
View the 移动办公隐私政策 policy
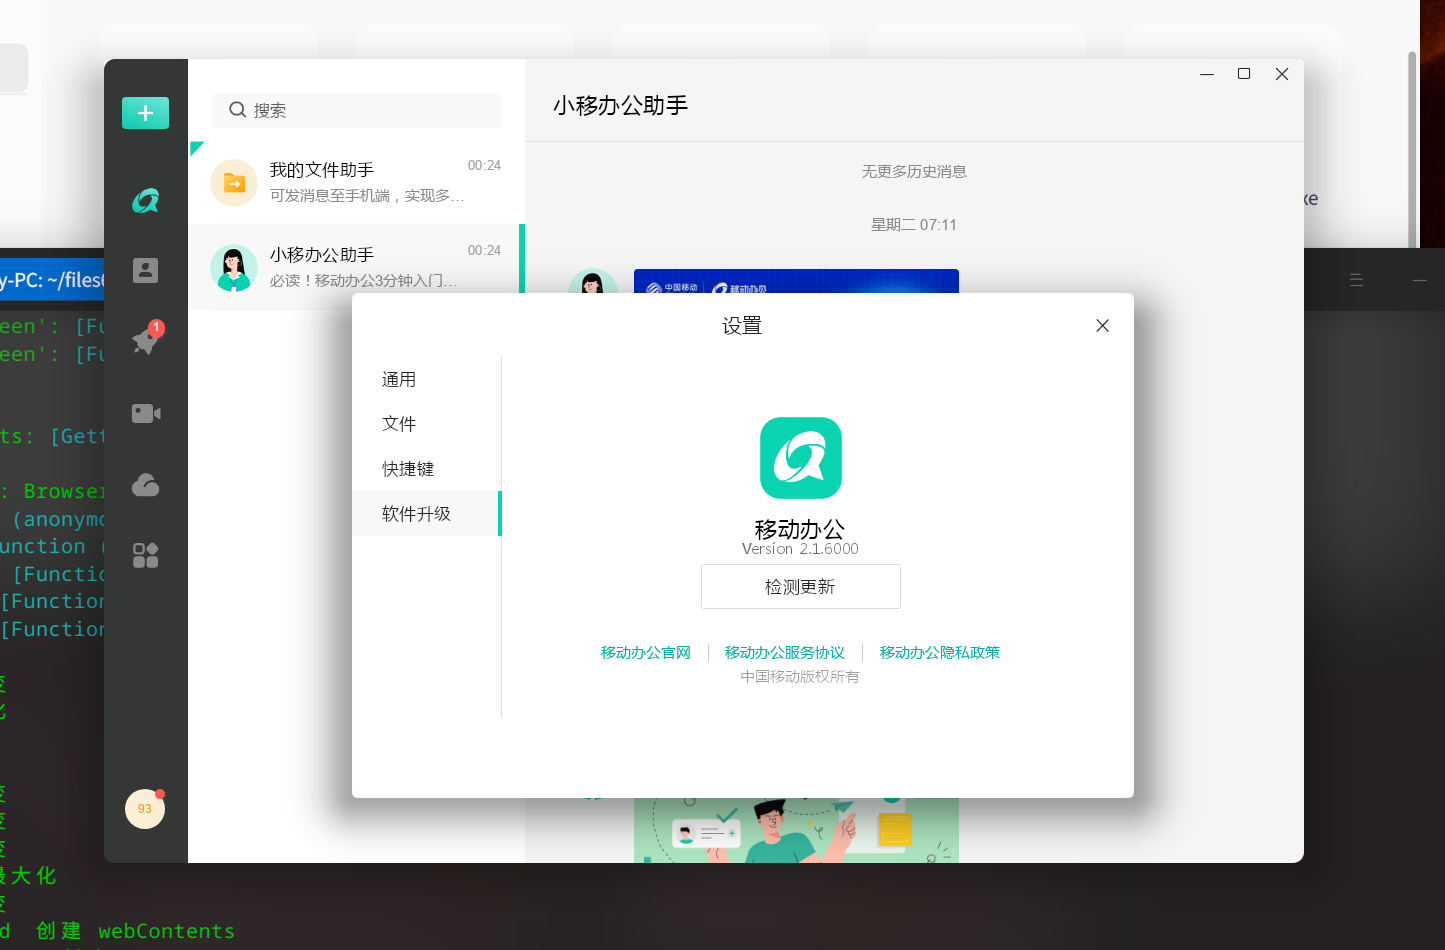coord(939,652)
